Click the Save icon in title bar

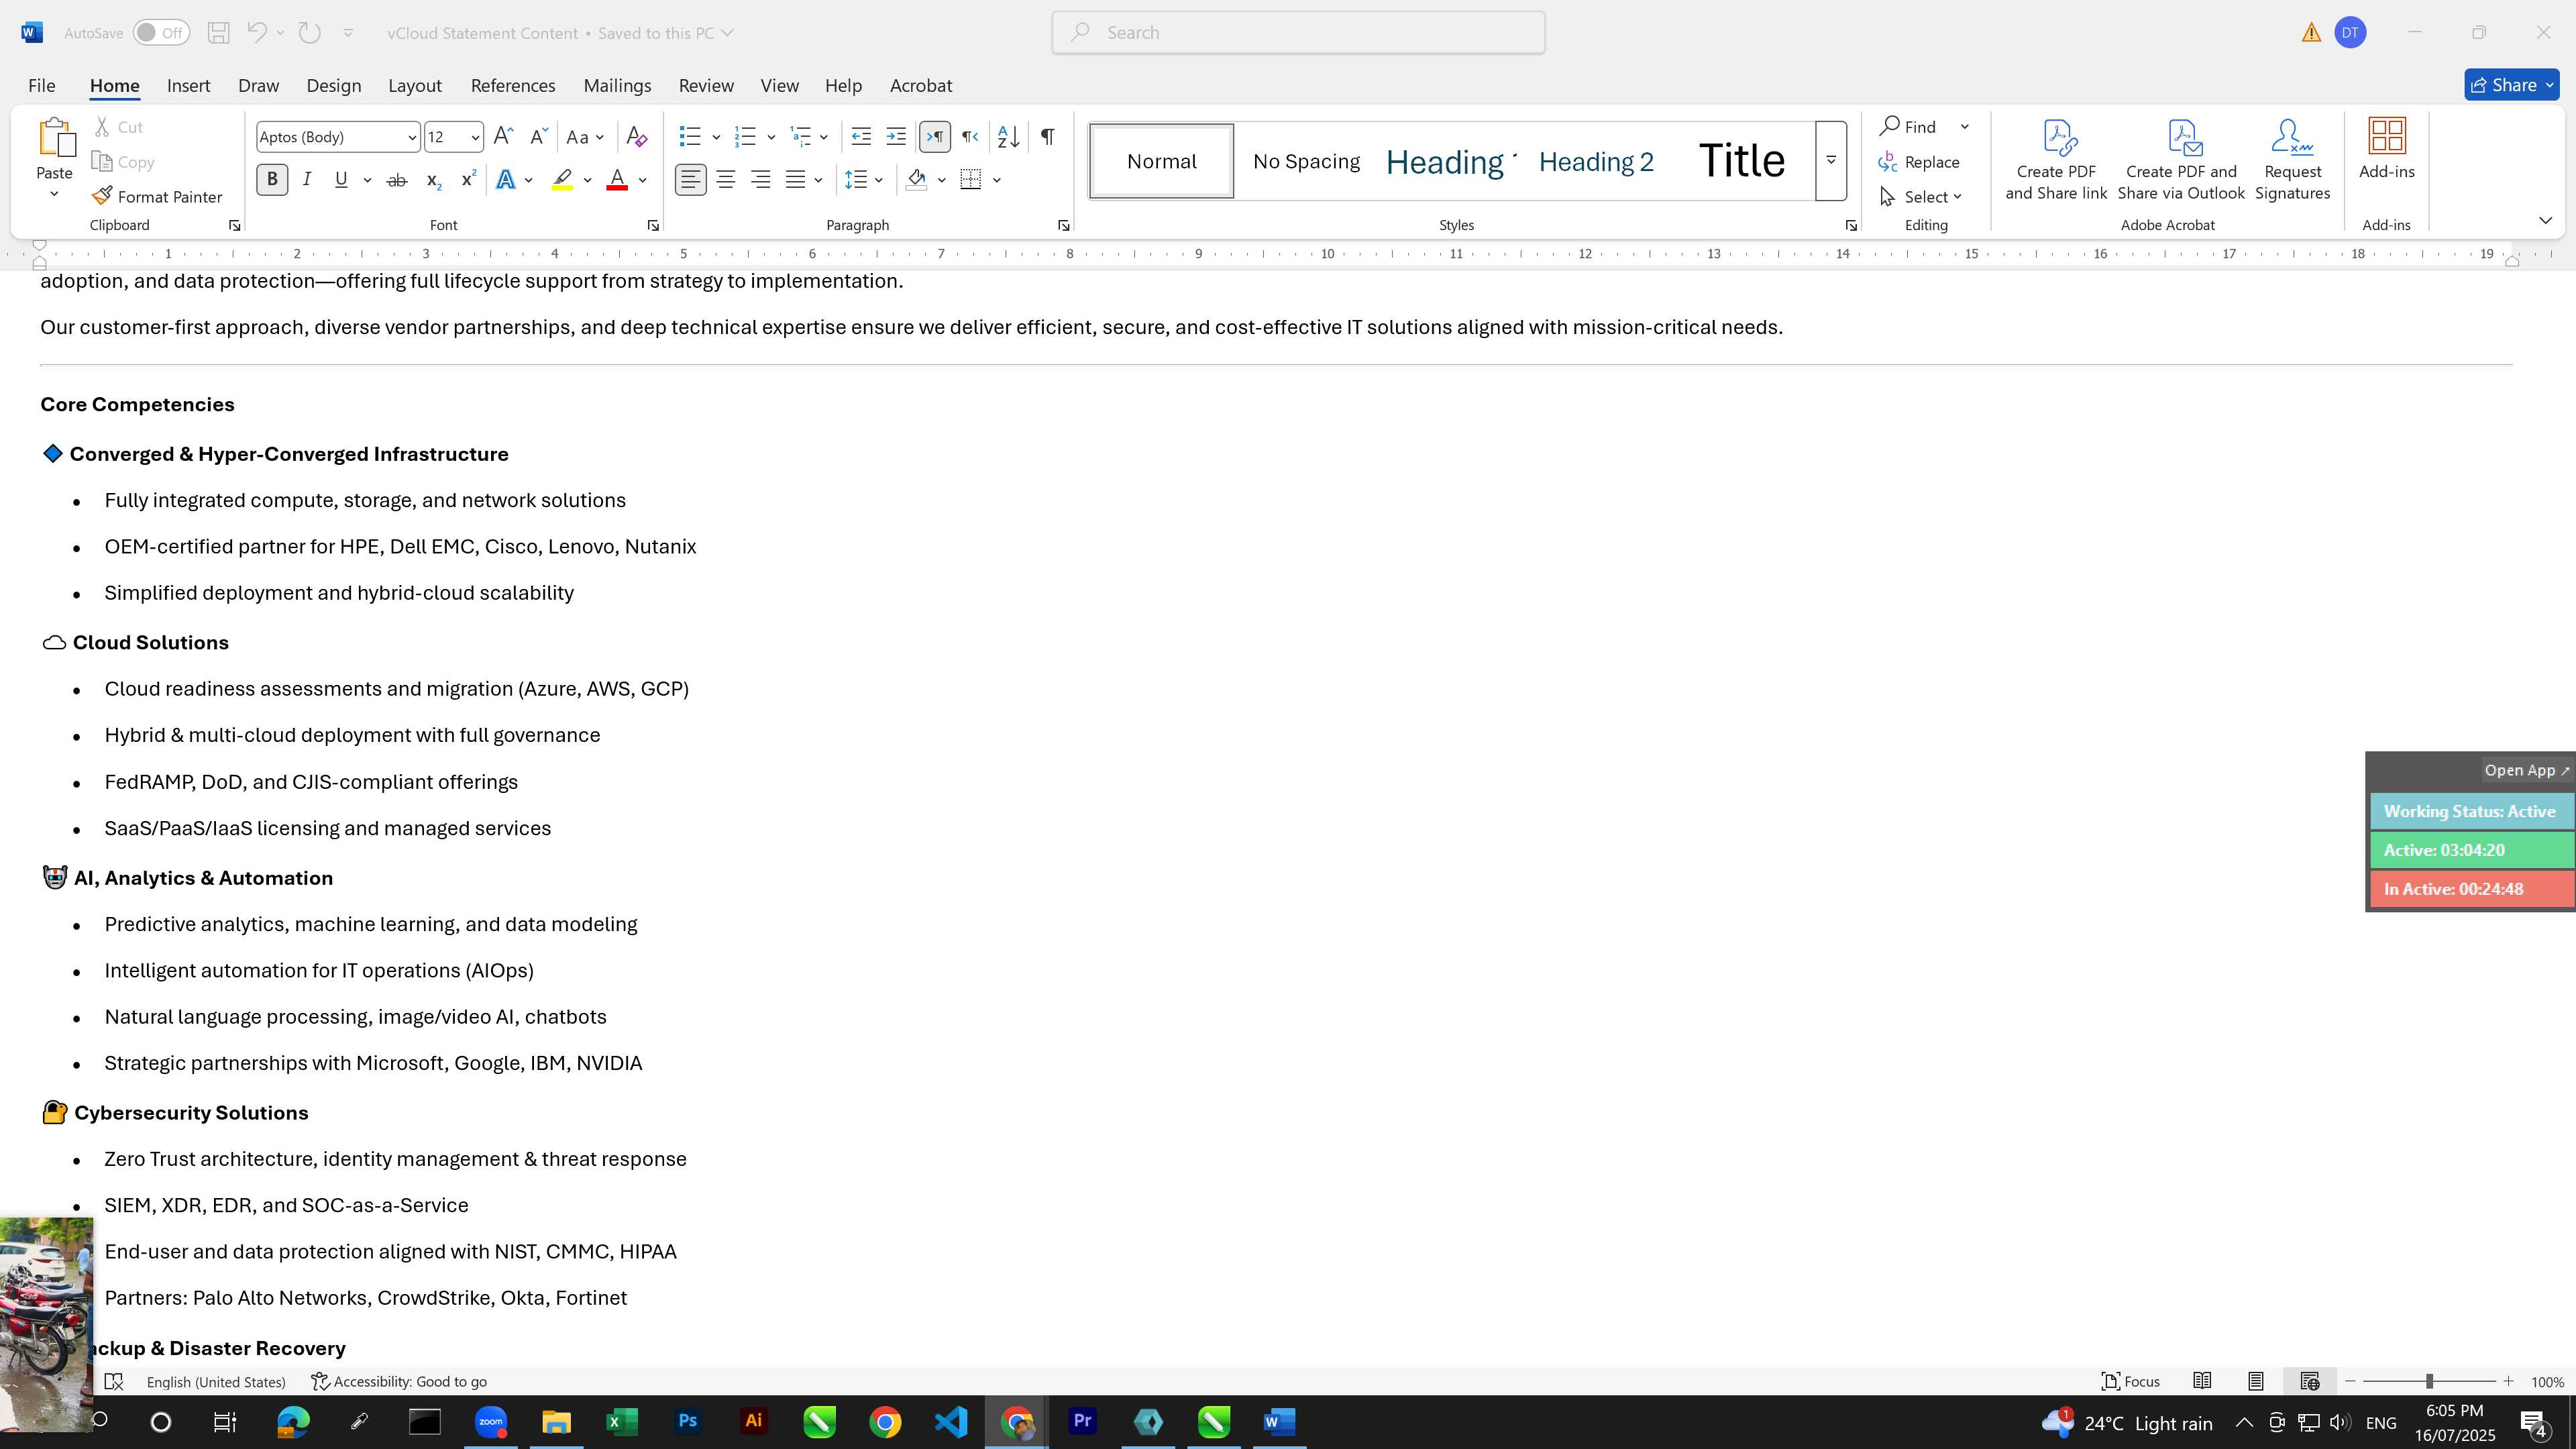[x=218, y=32]
